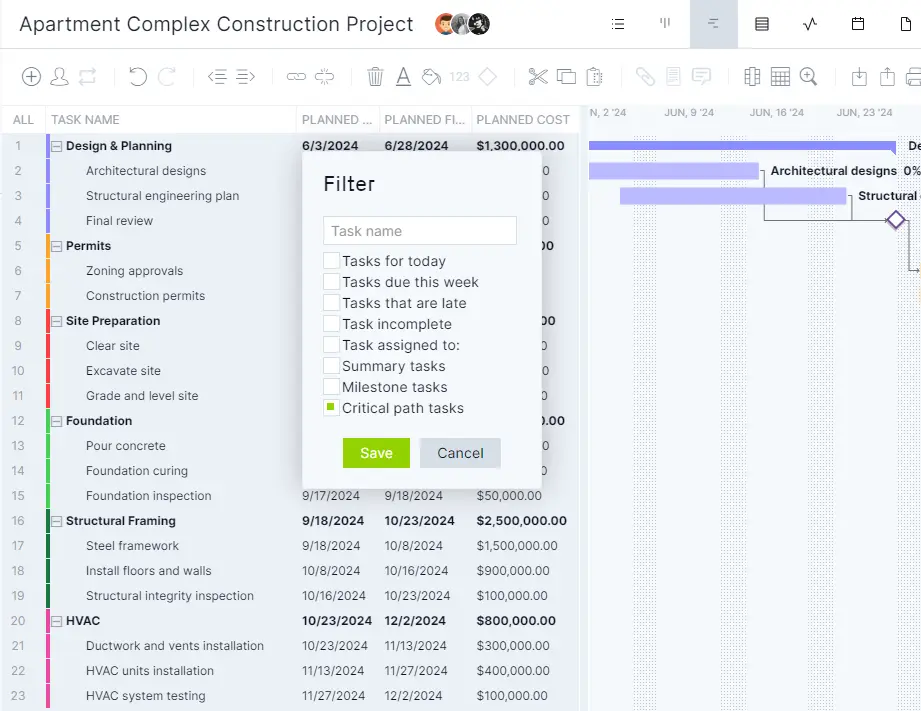Collapse the Site Preparation group
The image size is (921, 711).
click(56, 321)
